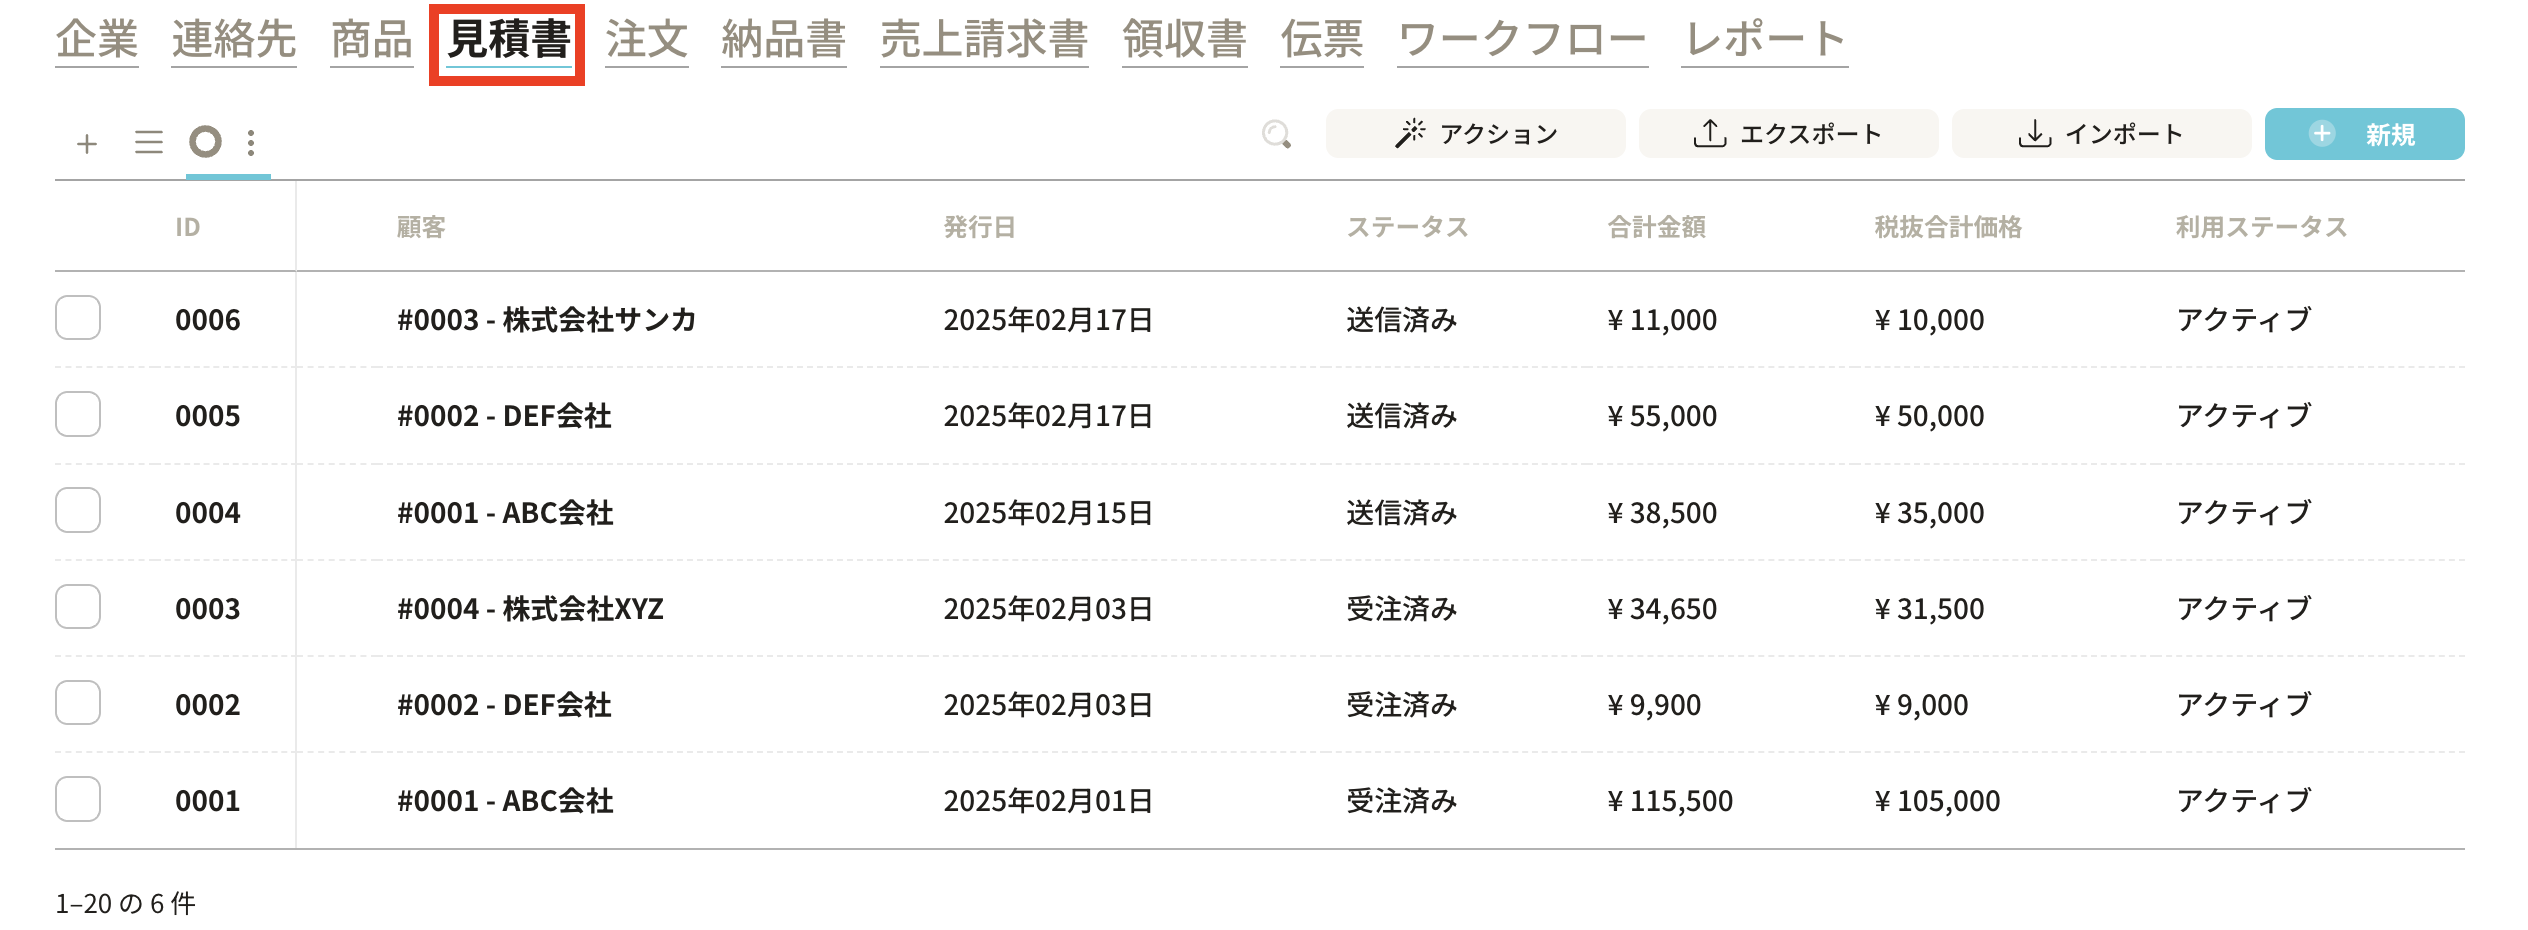Open customer #0003 - 株式会社サンカ
The image size is (2528, 930).
tap(546, 320)
